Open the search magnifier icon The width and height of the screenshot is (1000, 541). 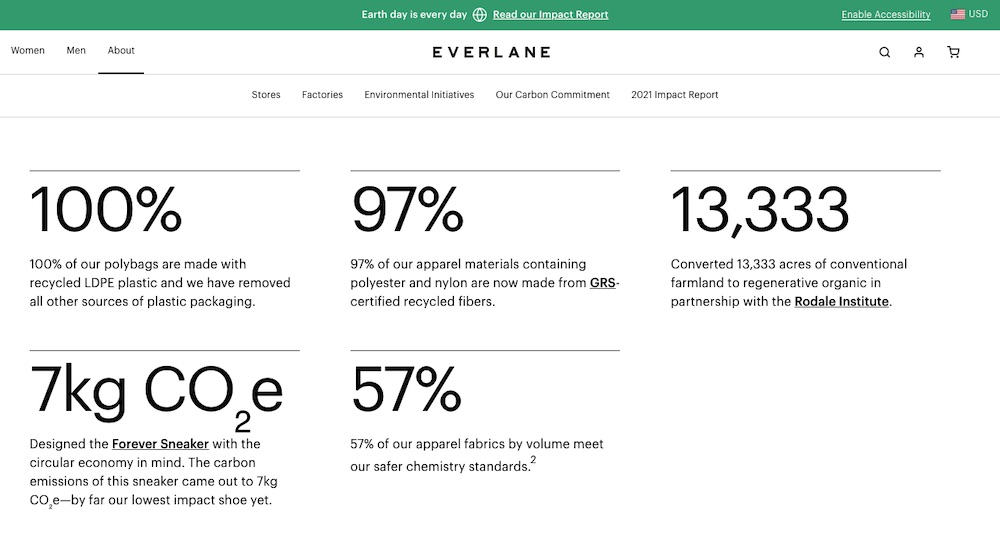[x=885, y=52]
